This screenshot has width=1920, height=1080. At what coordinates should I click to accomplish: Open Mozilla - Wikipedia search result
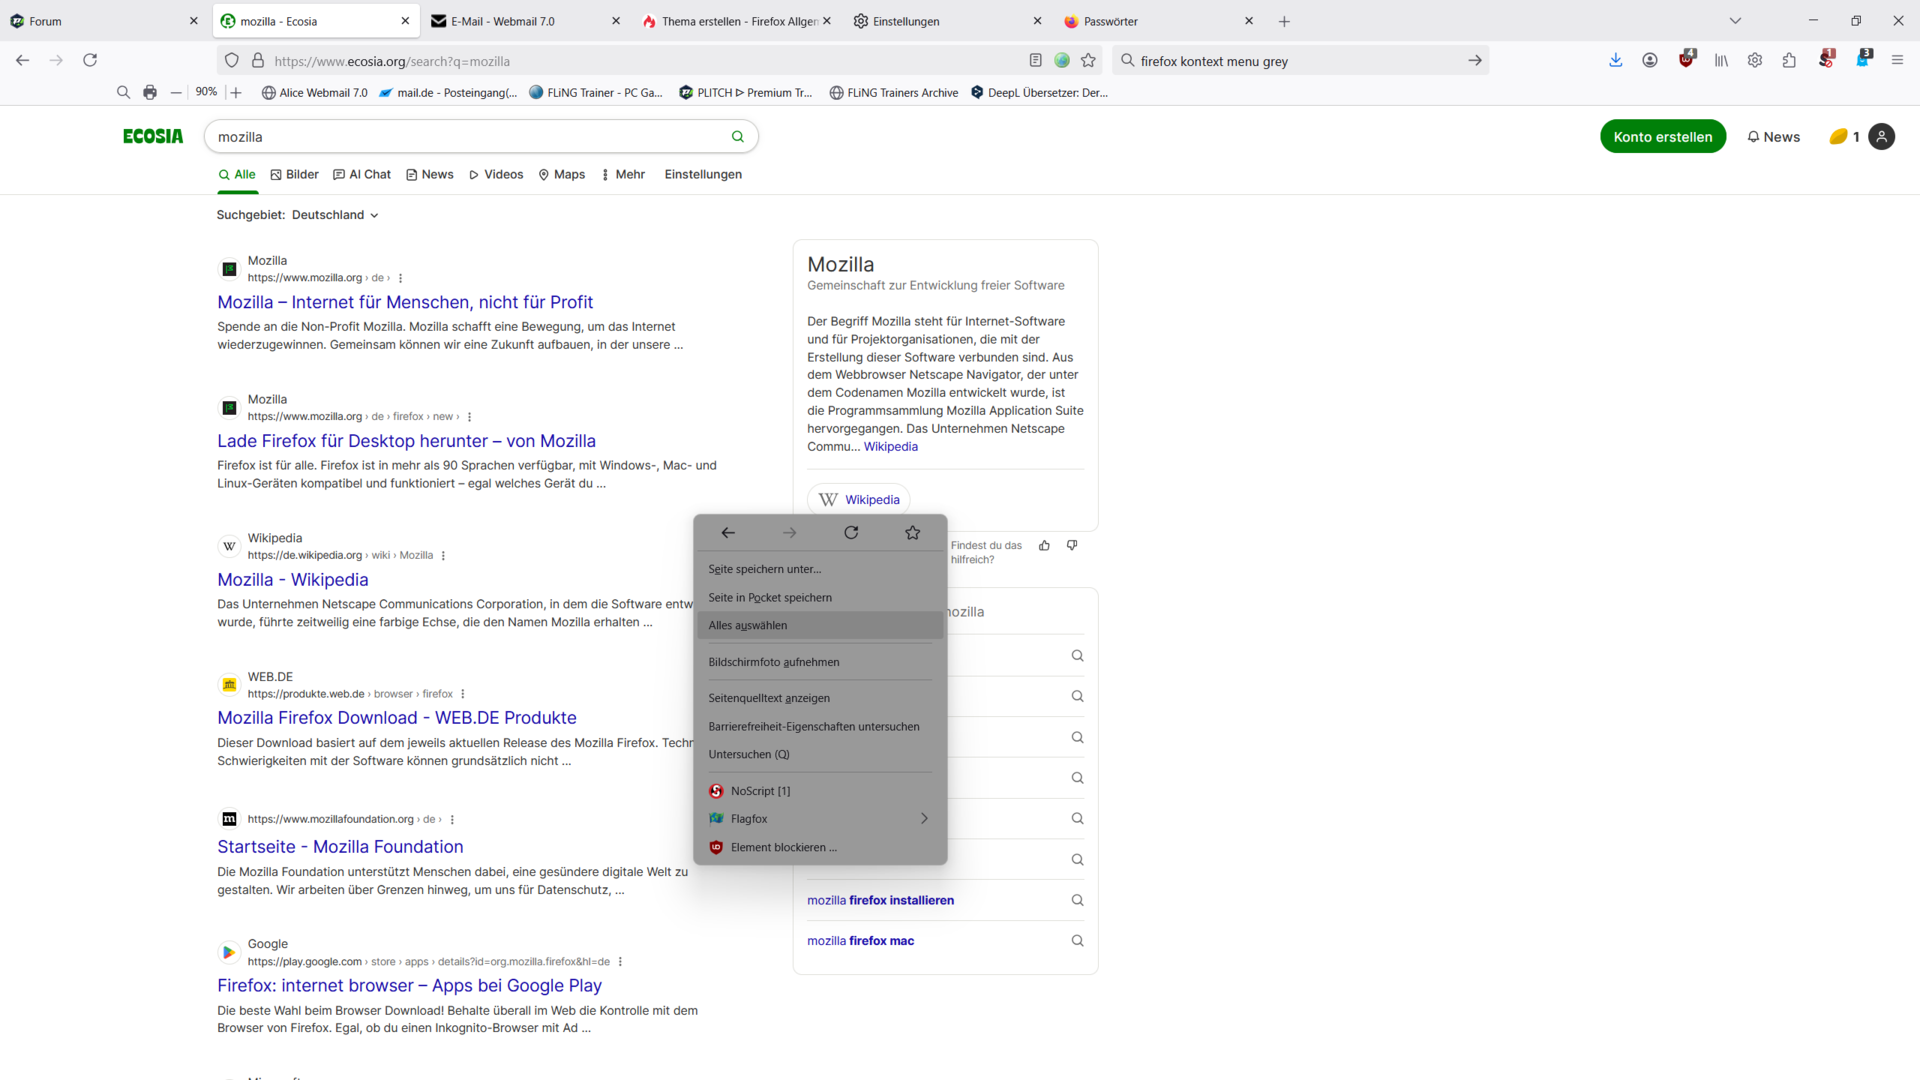[293, 580]
